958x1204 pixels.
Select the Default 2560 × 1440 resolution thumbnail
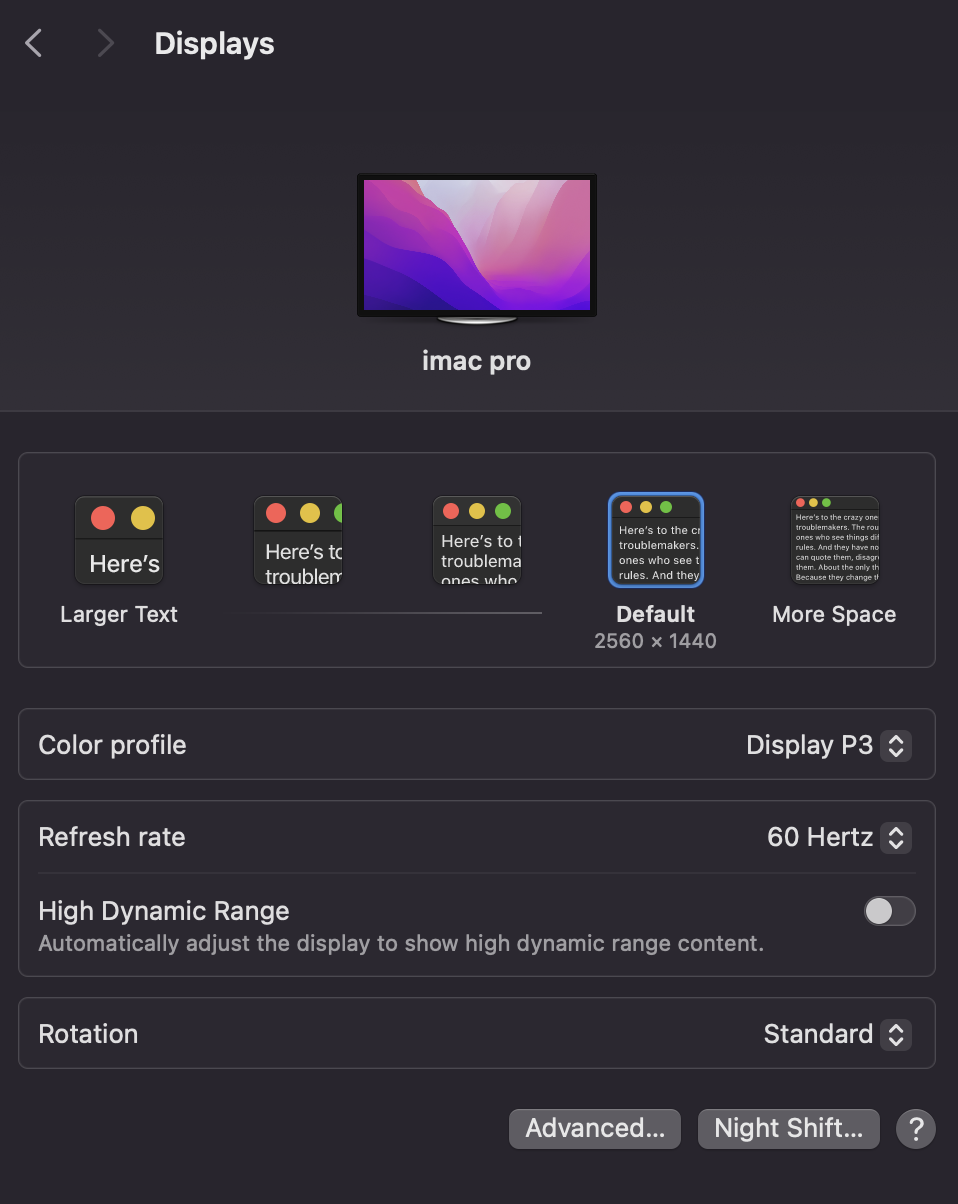point(656,540)
